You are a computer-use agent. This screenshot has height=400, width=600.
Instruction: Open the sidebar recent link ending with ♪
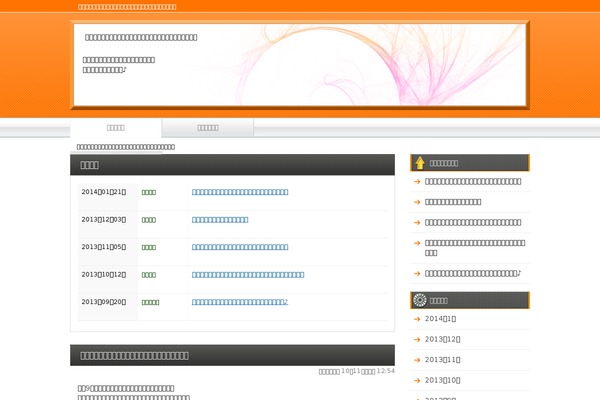473,273
